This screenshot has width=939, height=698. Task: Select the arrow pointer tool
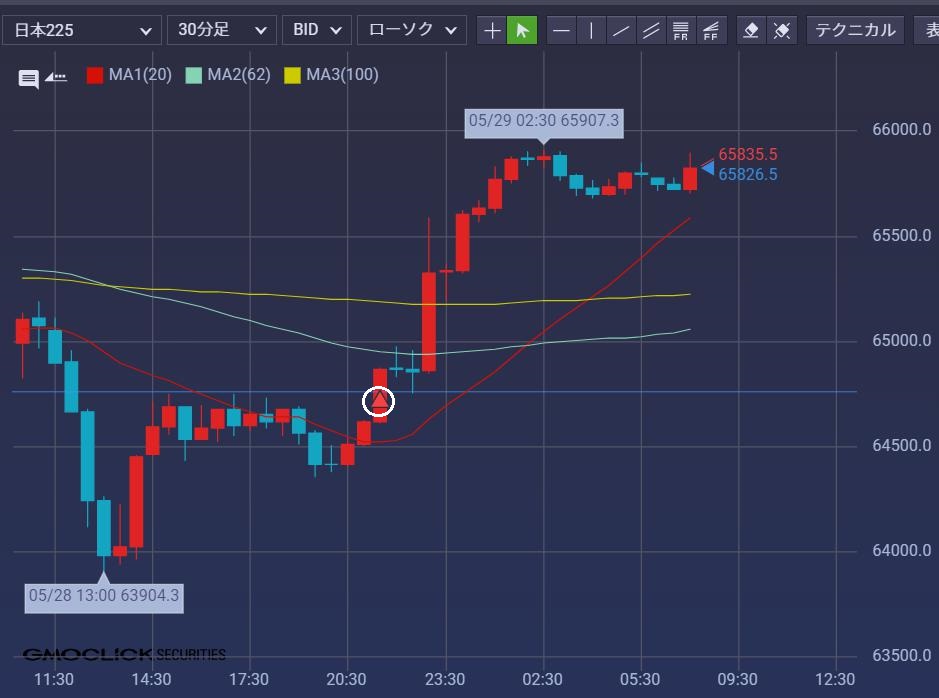click(522, 30)
